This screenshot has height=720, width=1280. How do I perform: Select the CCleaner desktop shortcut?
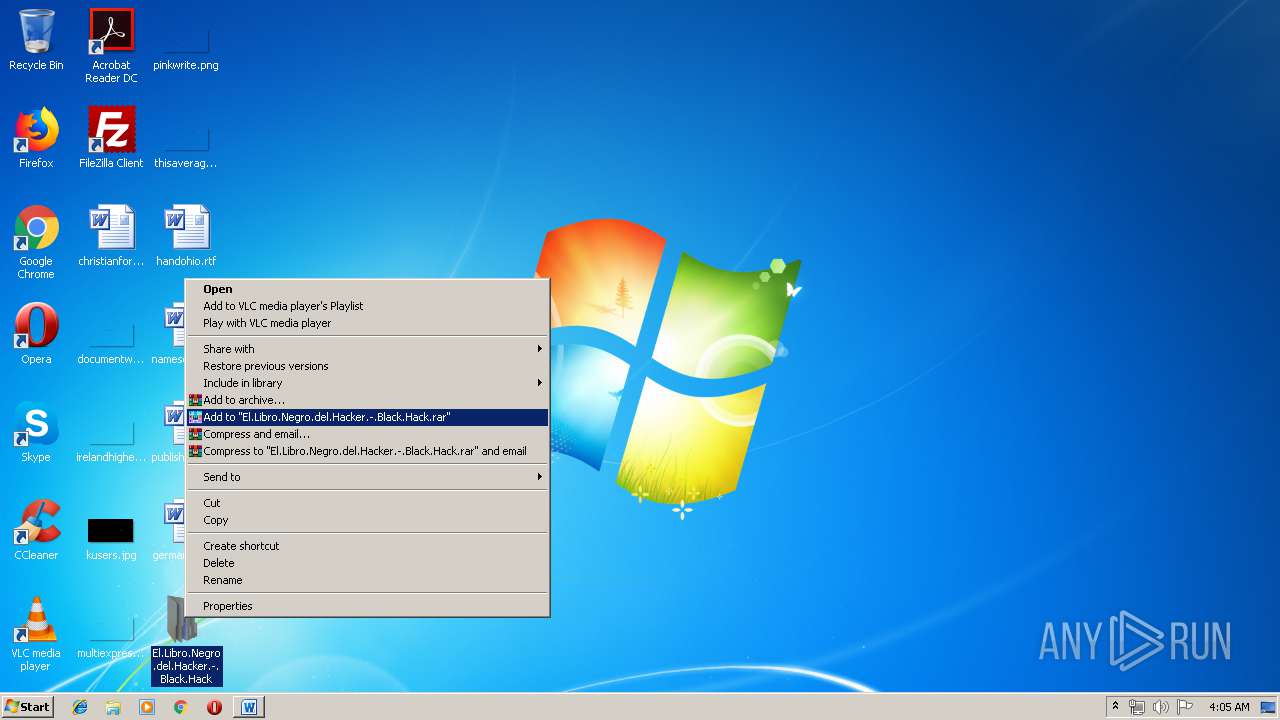click(36, 530)
